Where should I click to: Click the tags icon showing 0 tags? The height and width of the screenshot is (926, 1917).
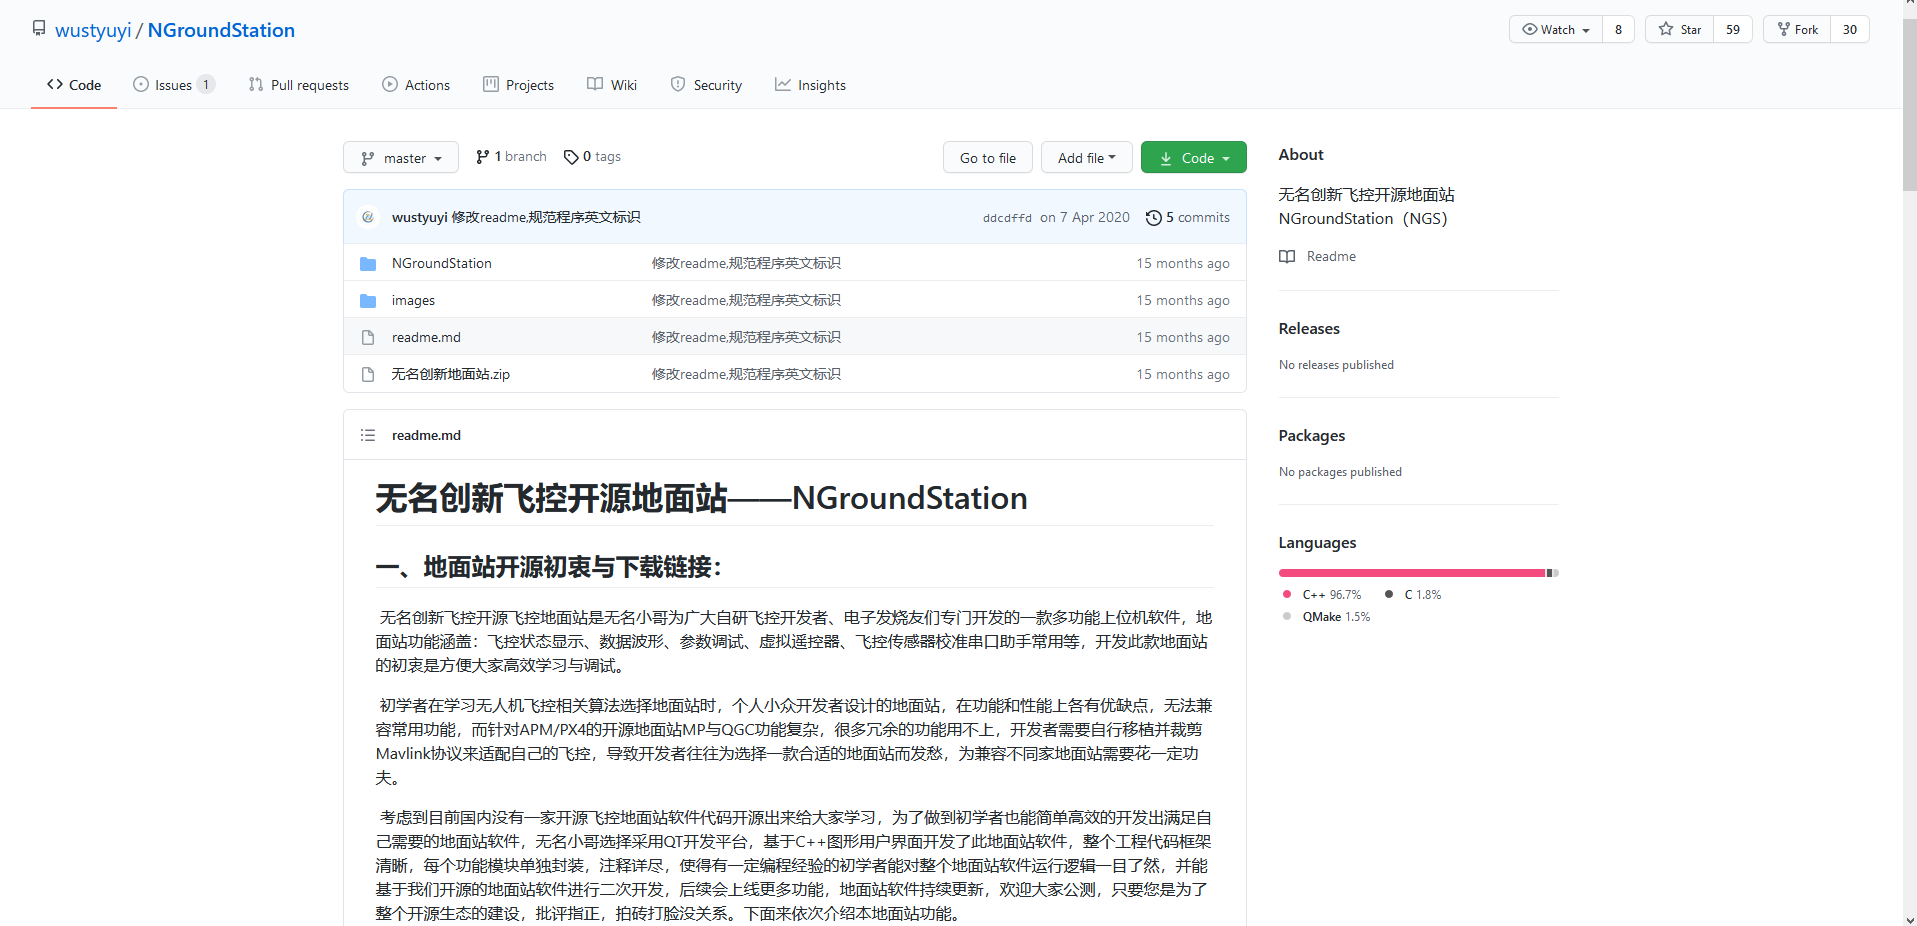click(x=570, y=156)
